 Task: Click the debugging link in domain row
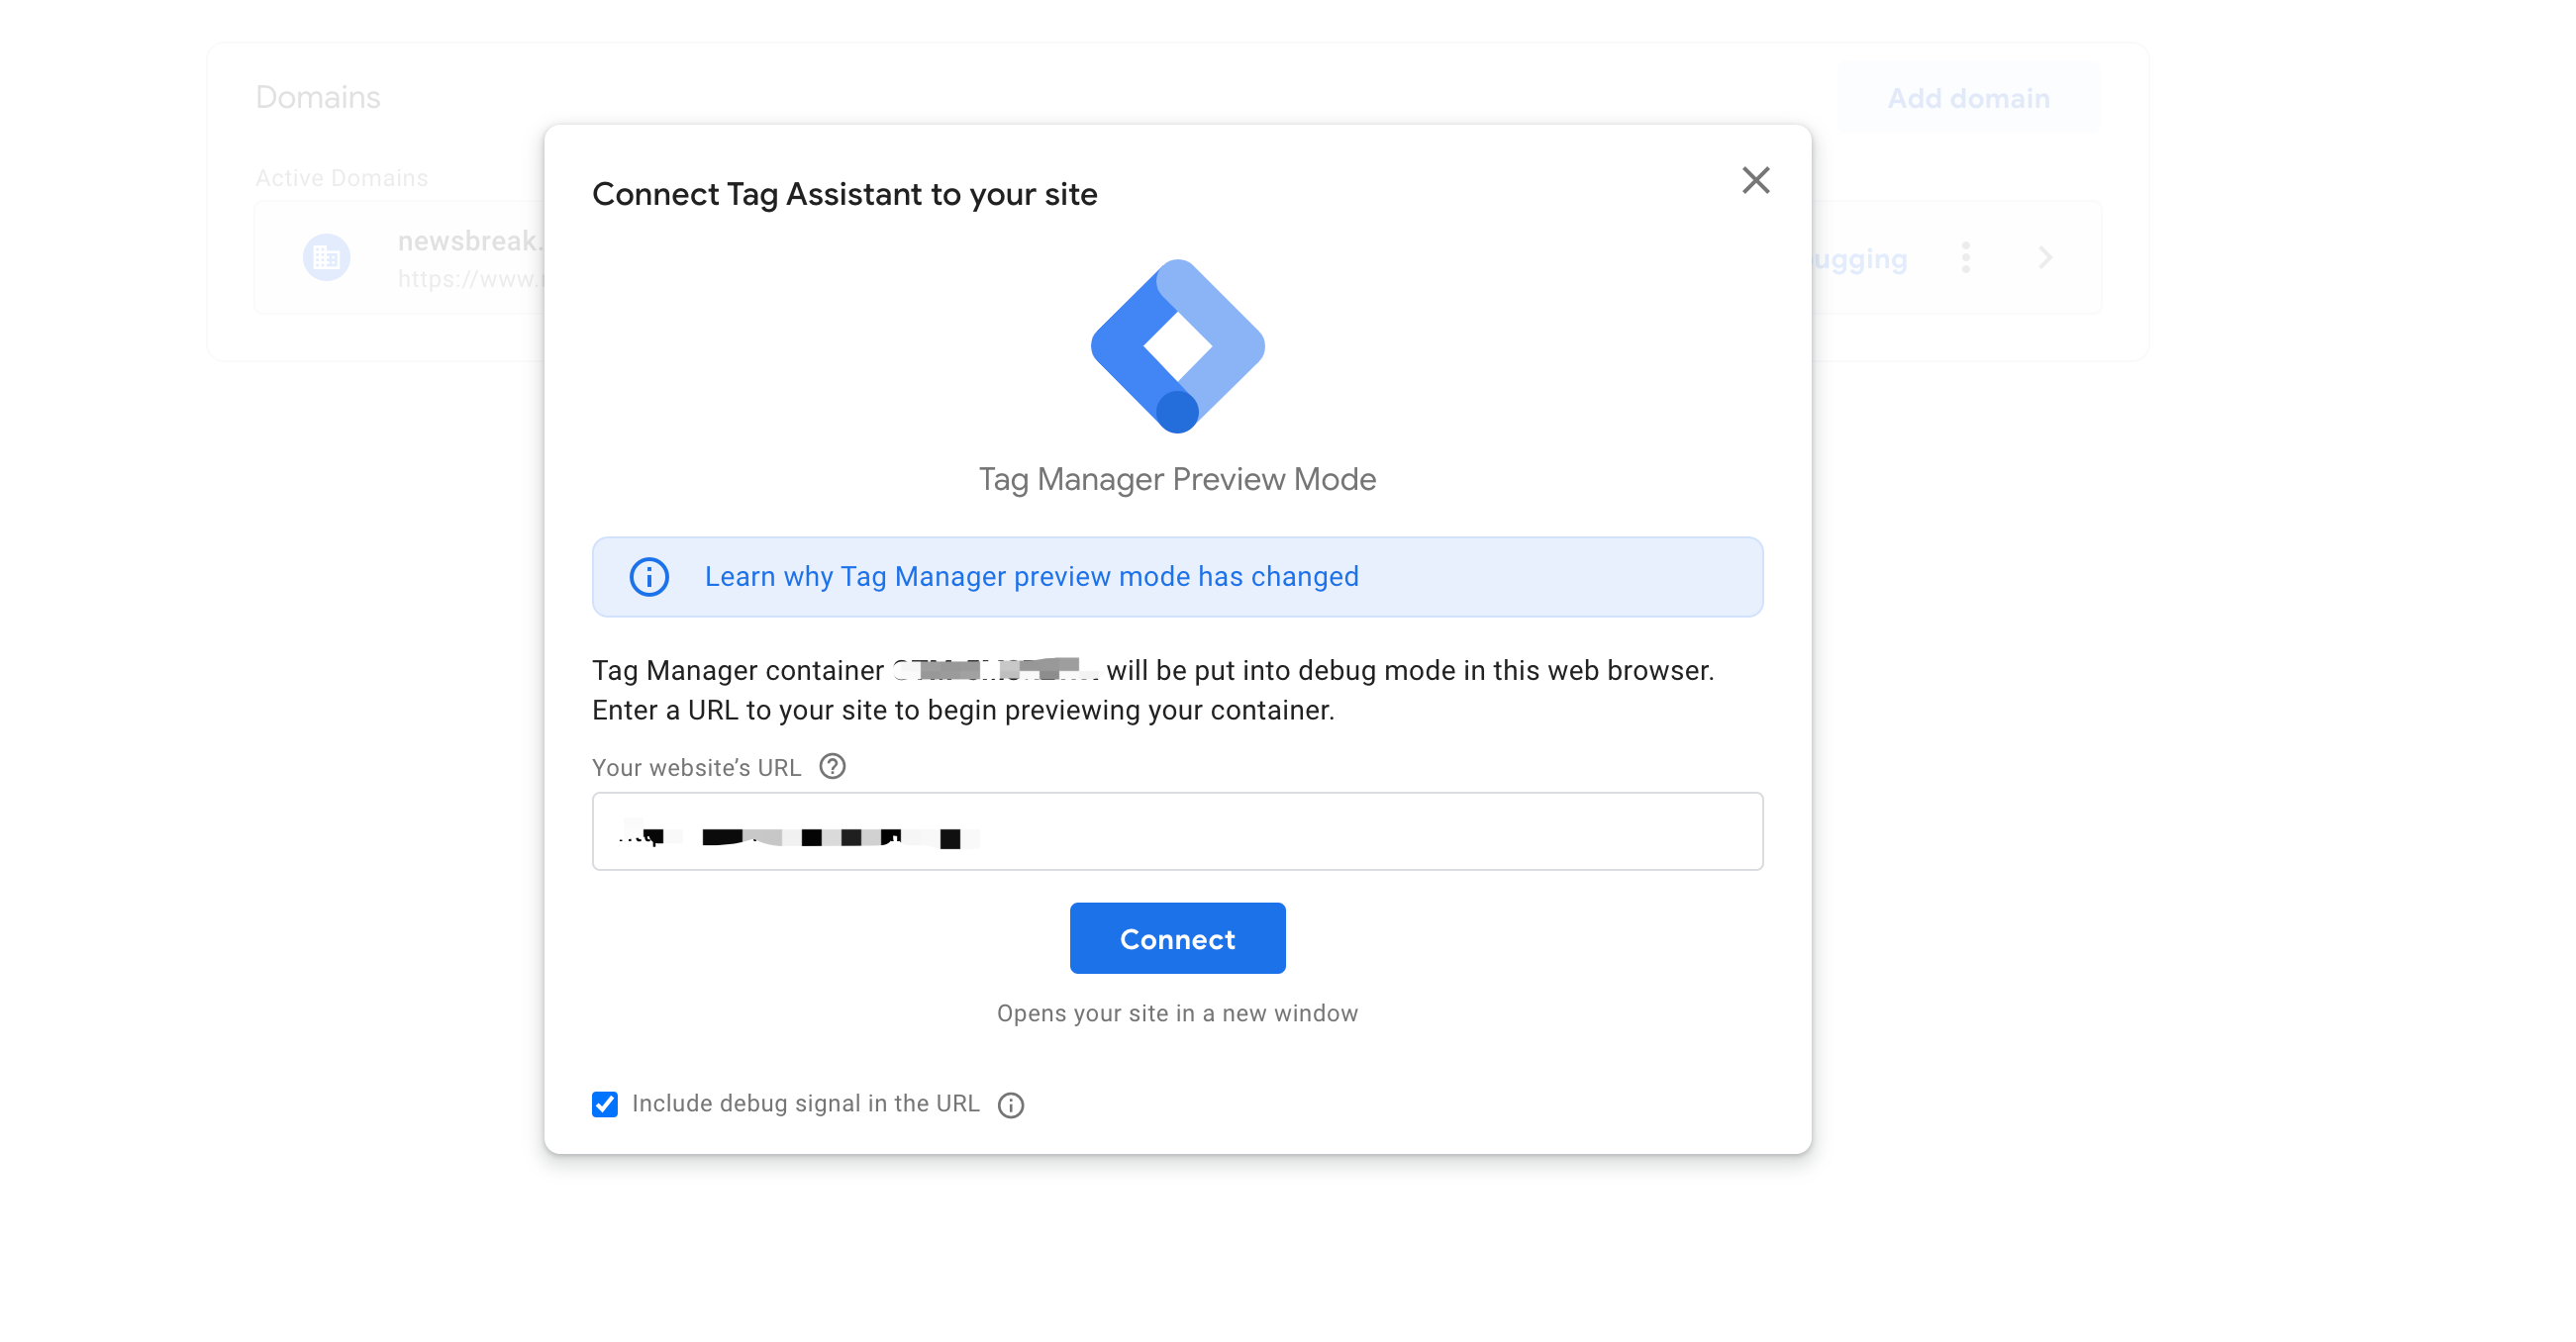click(x=1862, y=259)
